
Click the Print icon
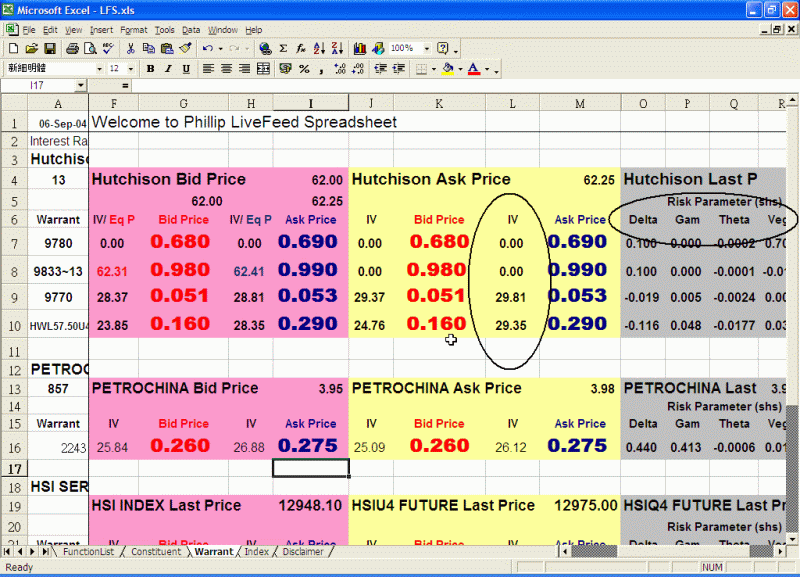(73, 48)
